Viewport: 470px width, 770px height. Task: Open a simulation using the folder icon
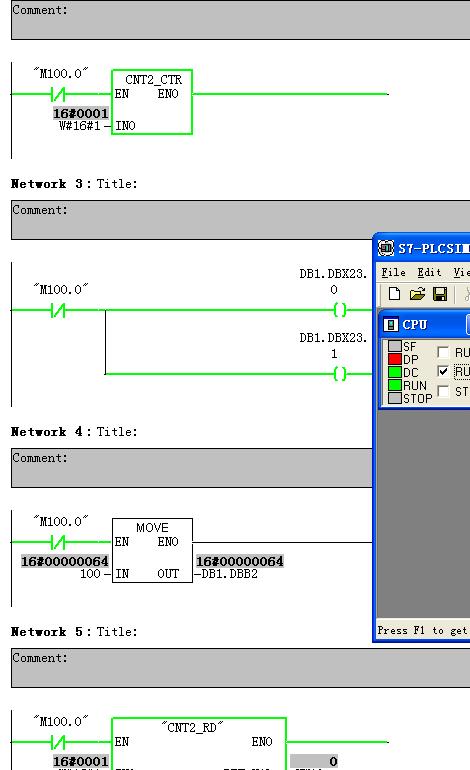[x=417, y=294]
